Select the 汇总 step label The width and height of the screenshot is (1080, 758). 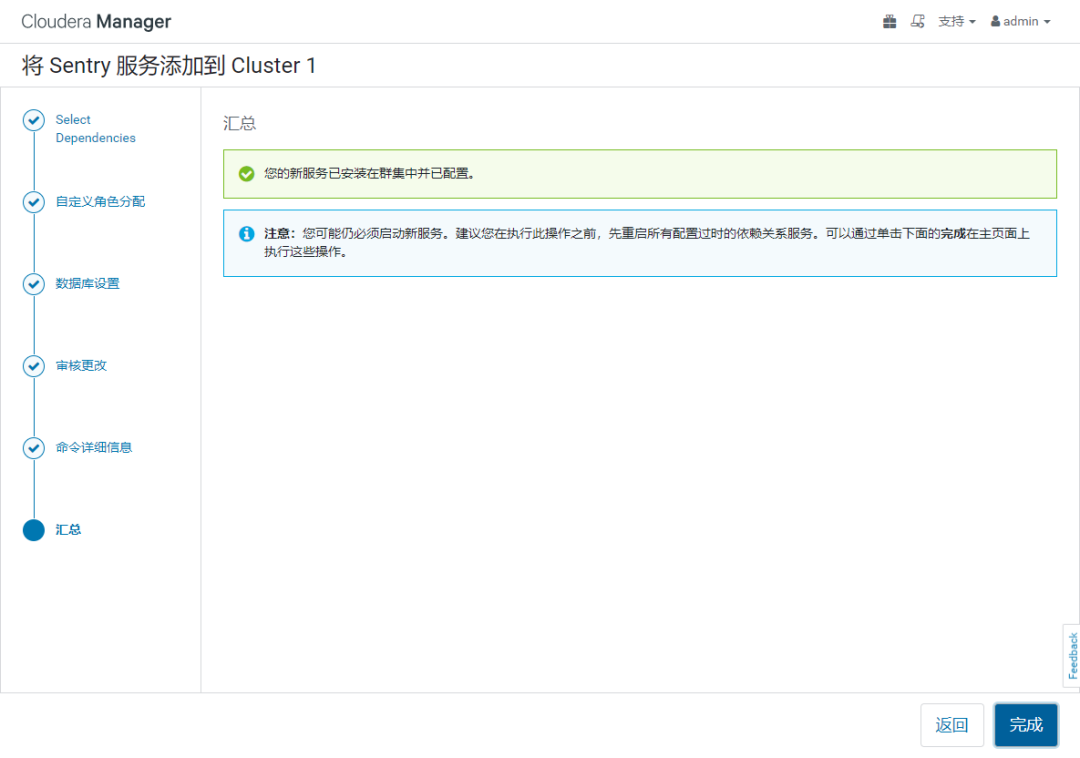click(x=68, y=529)
